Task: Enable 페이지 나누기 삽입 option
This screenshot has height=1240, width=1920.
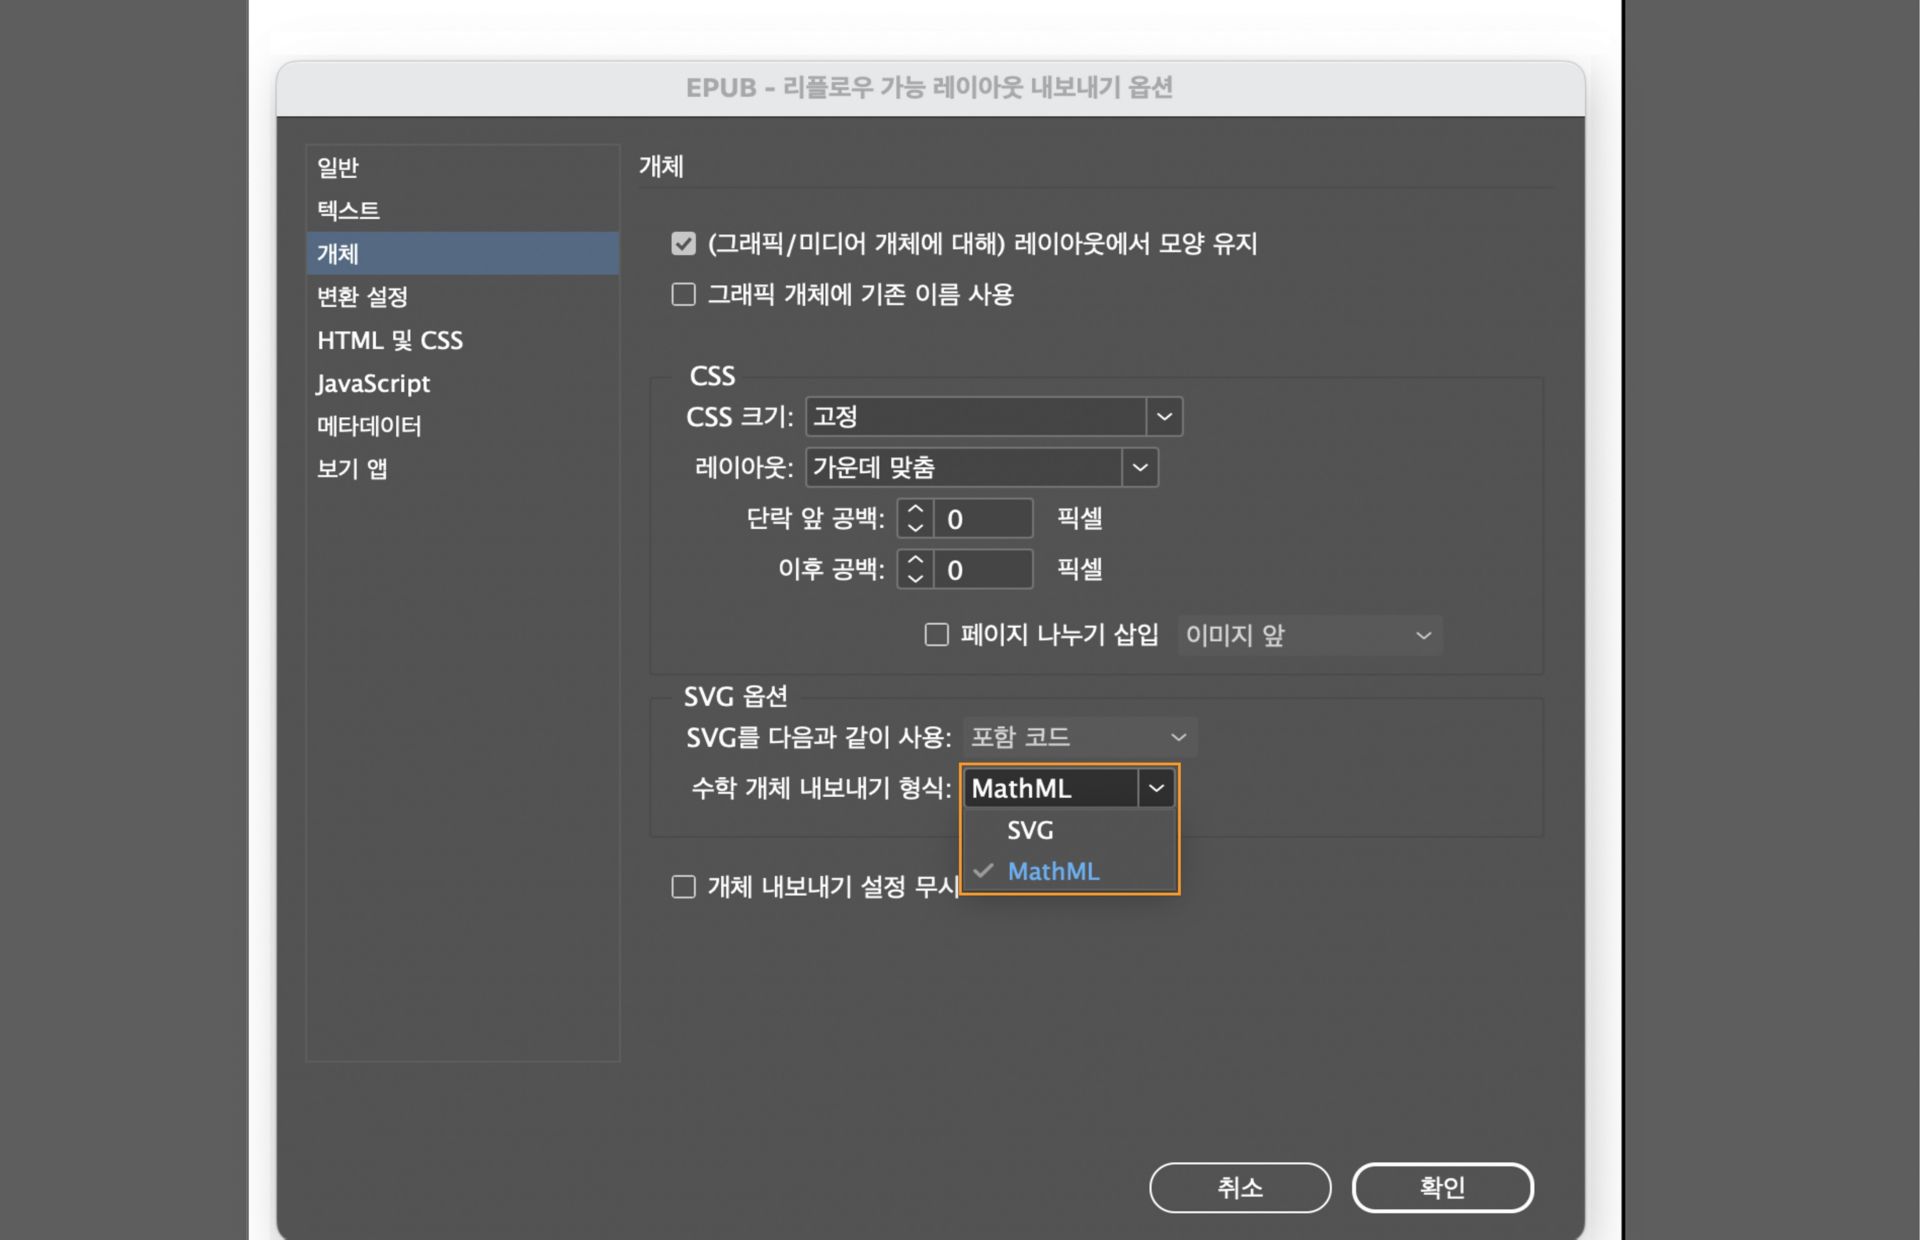Action: (936, 634)
